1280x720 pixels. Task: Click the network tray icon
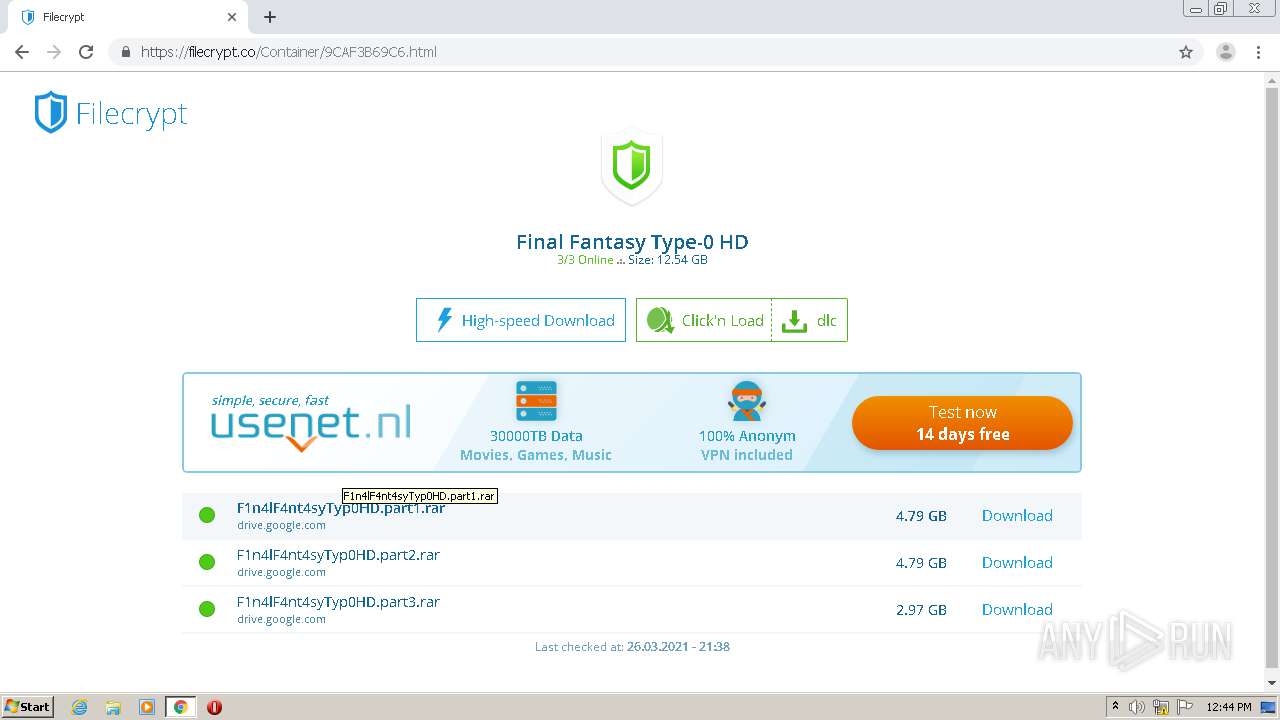point(1161,707)
